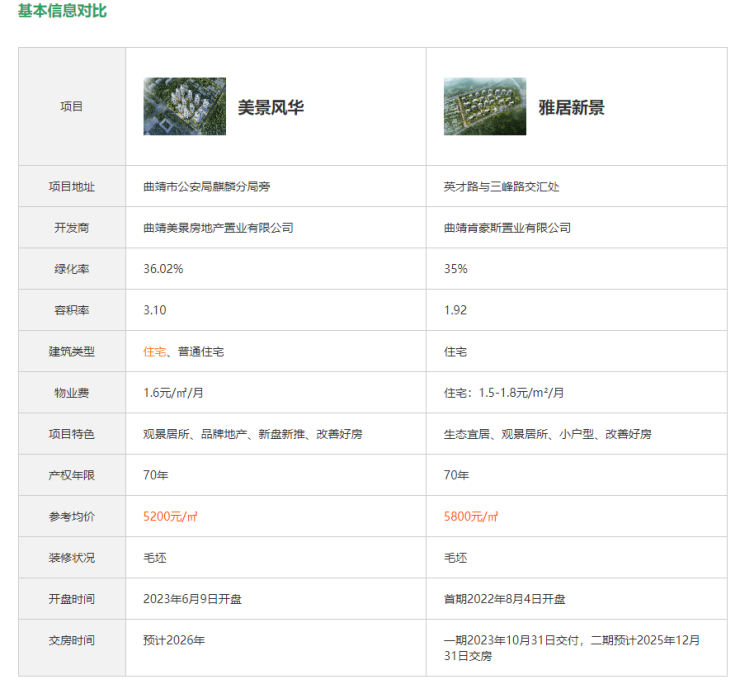
Task: Select address 英才路与三峰路交汇处
Action: (501, 186)
